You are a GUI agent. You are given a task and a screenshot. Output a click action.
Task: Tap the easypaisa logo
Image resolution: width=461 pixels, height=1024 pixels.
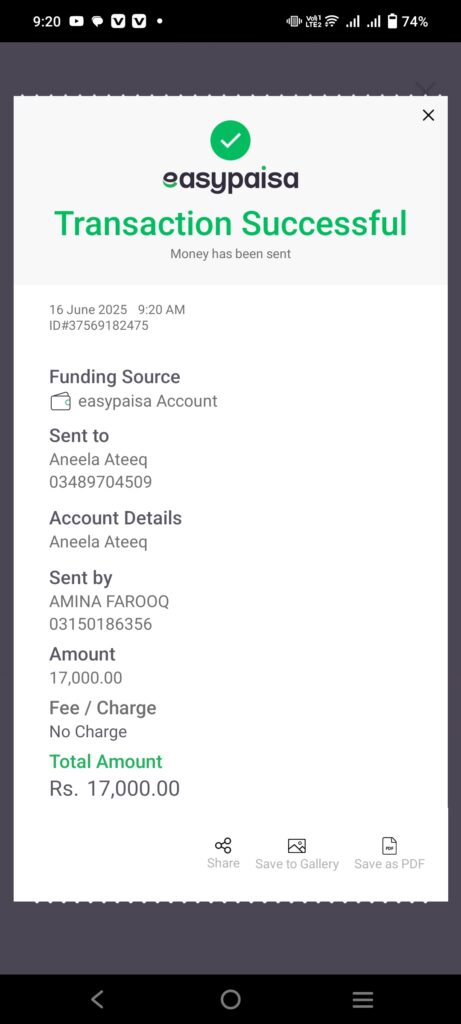point(230,180)
